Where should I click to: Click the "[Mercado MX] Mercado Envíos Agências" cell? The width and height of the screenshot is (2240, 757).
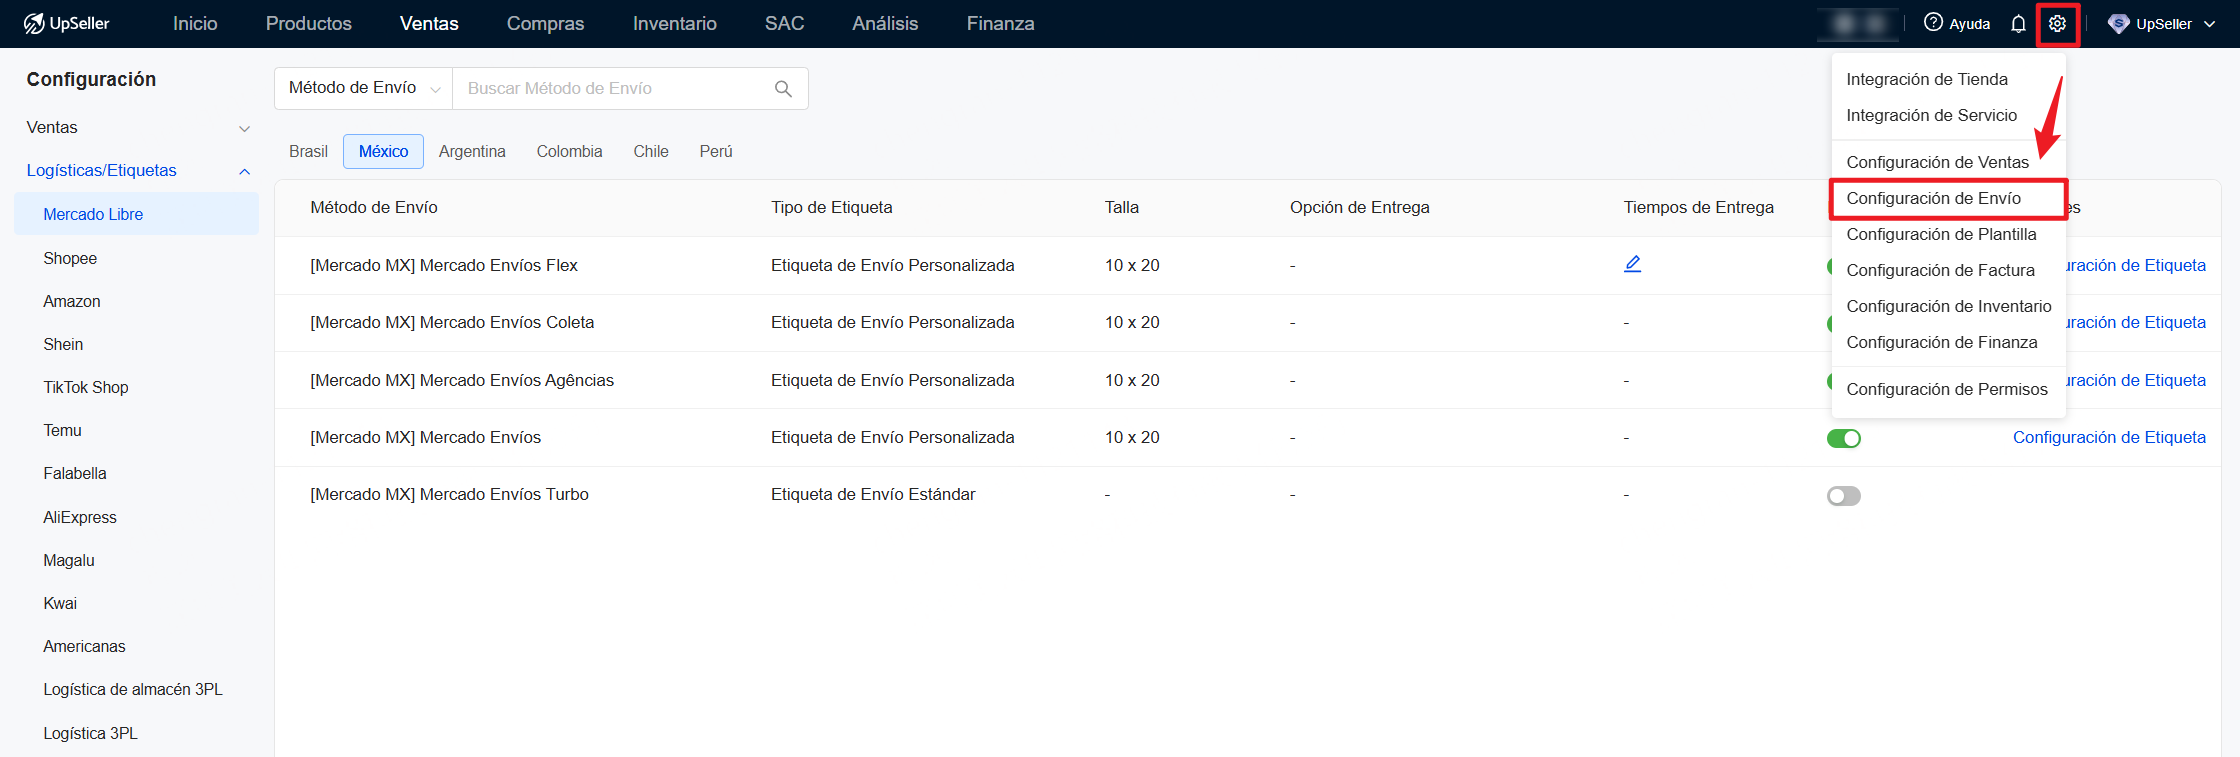(x=462, y=380)
